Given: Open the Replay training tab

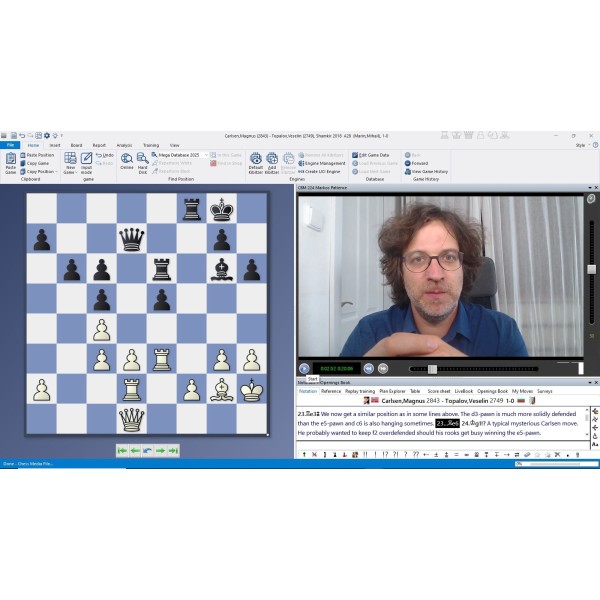Looking at the screenshot, I should [360, 391].
